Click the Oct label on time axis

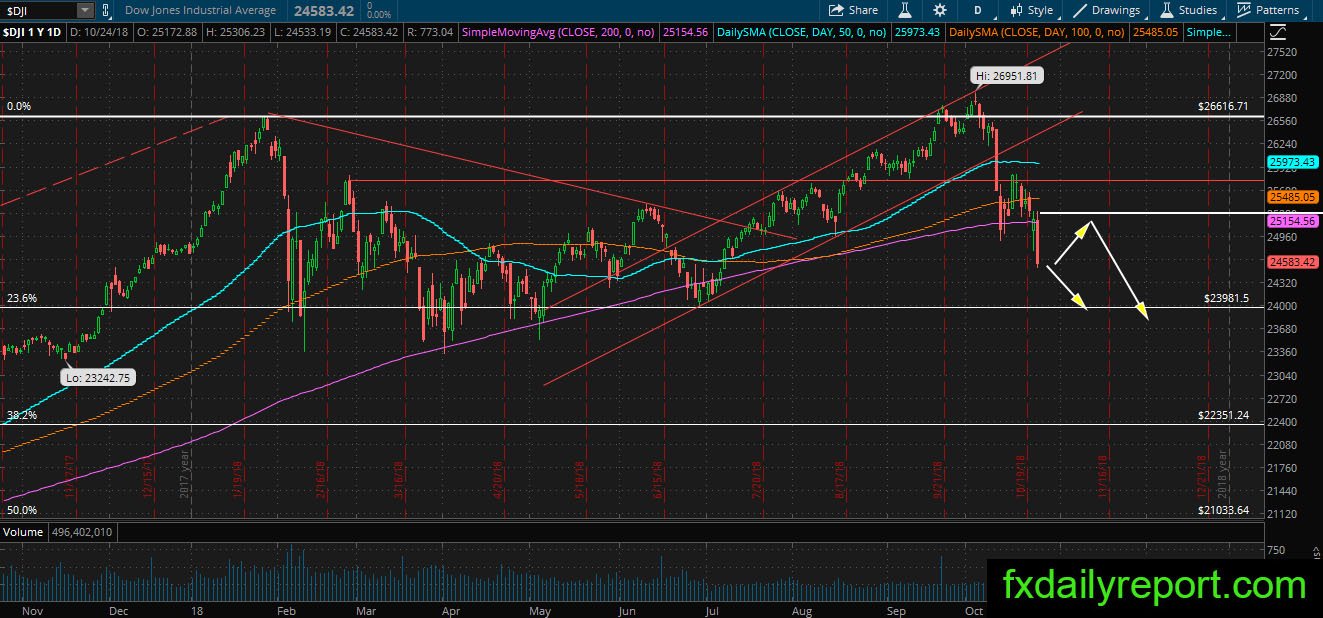[x=974, y=609]
